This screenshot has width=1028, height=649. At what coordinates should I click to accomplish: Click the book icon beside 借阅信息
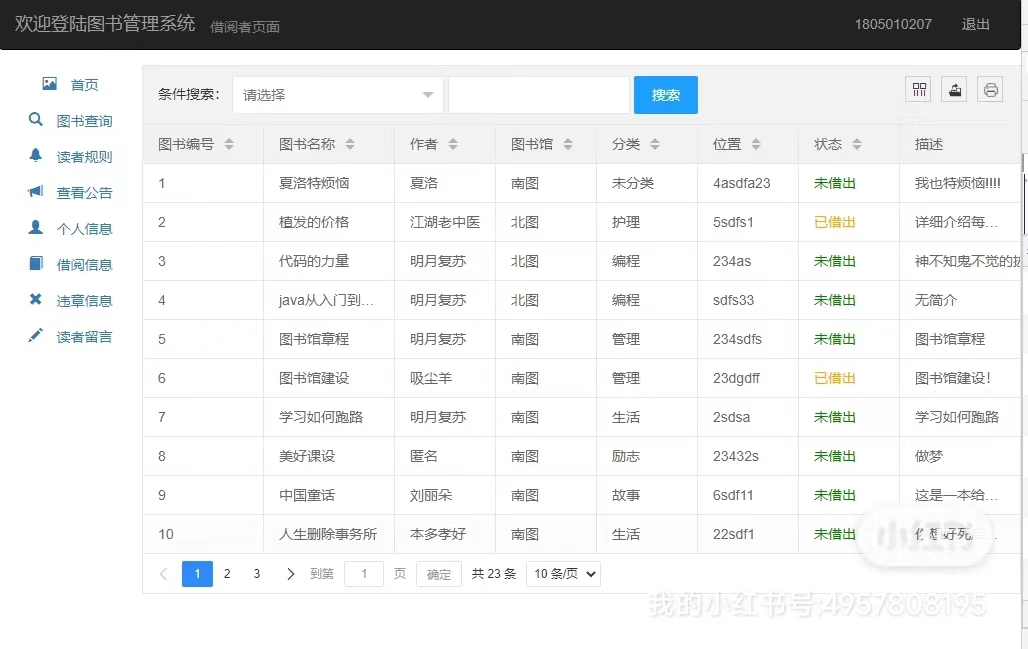pyautogui.click(x=36, y=264)
